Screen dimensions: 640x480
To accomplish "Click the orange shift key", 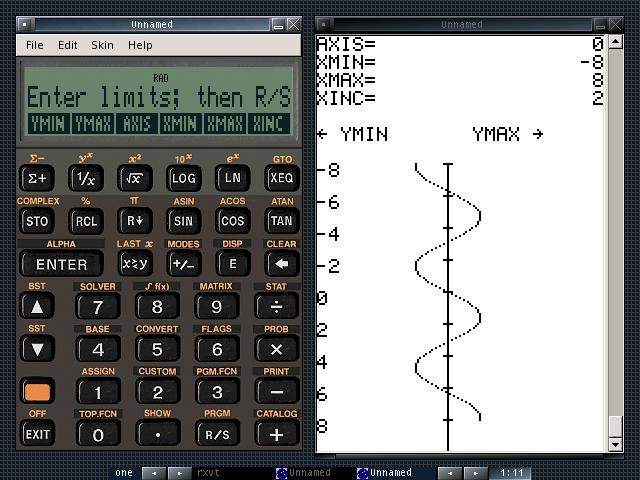I will [x=37, y=392].
